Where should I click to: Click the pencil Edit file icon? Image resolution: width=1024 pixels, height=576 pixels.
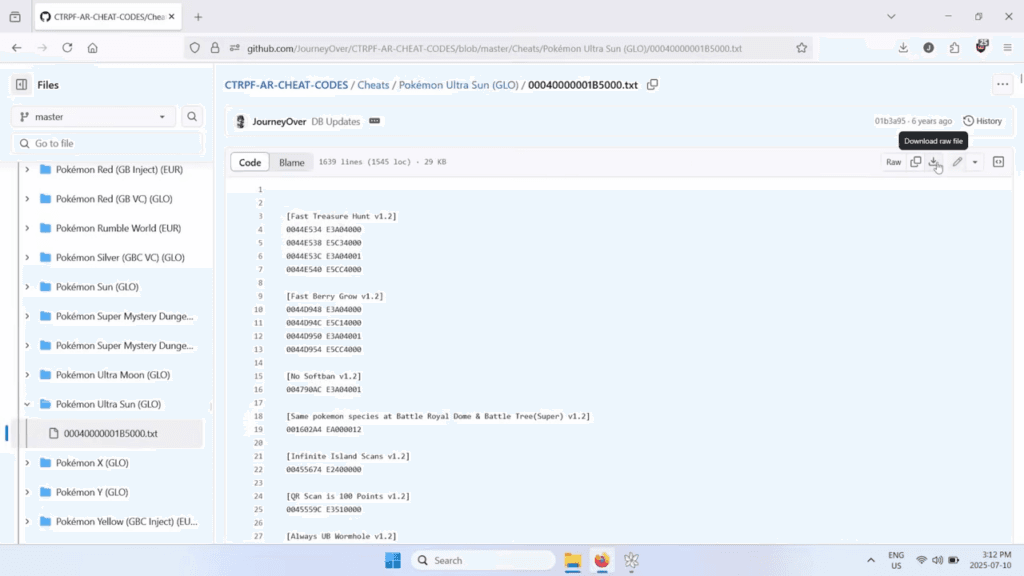pyautogui.click(x=957, y=162)
